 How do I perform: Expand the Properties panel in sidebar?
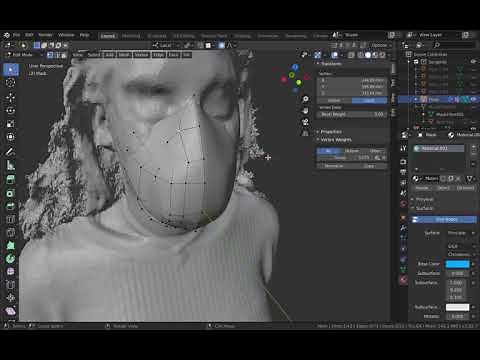(330, 132)
